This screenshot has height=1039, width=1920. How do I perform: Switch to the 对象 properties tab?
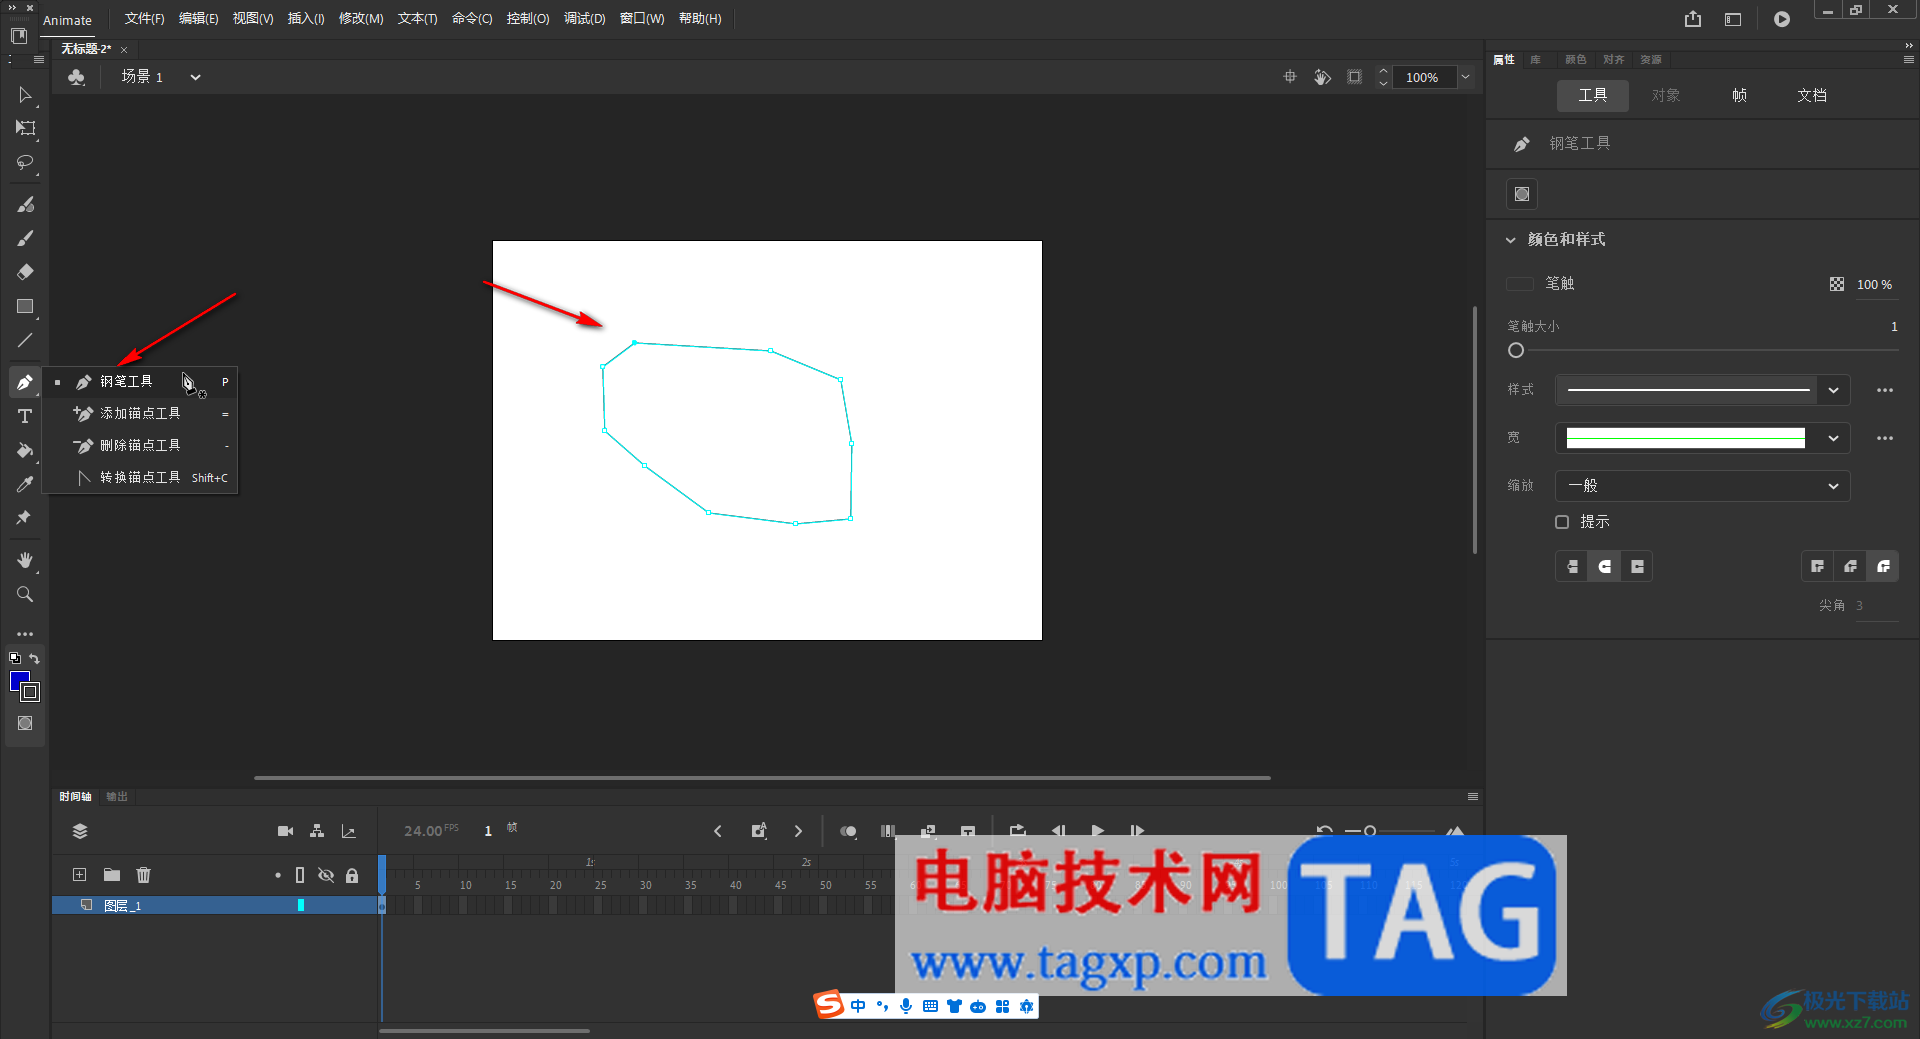(1666, 95)
